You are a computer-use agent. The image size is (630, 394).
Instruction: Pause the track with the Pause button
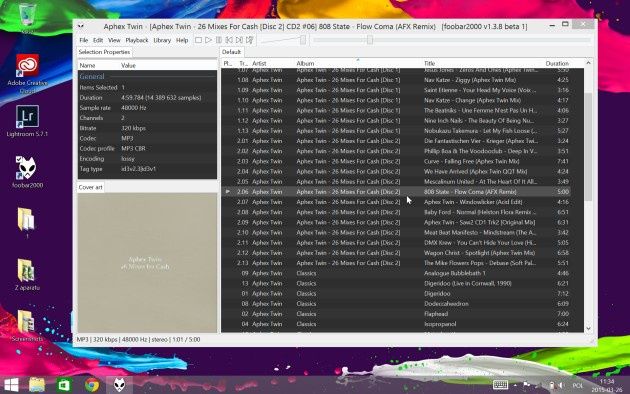pos(219,40)
